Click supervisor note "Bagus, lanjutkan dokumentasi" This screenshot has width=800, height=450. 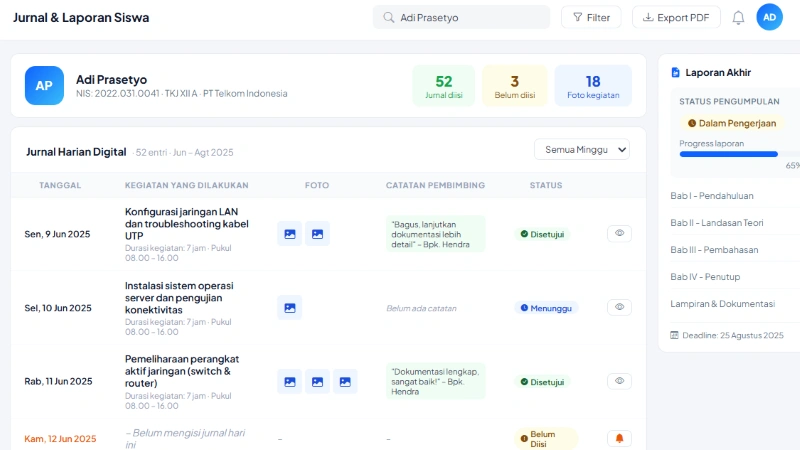point(435,234)
